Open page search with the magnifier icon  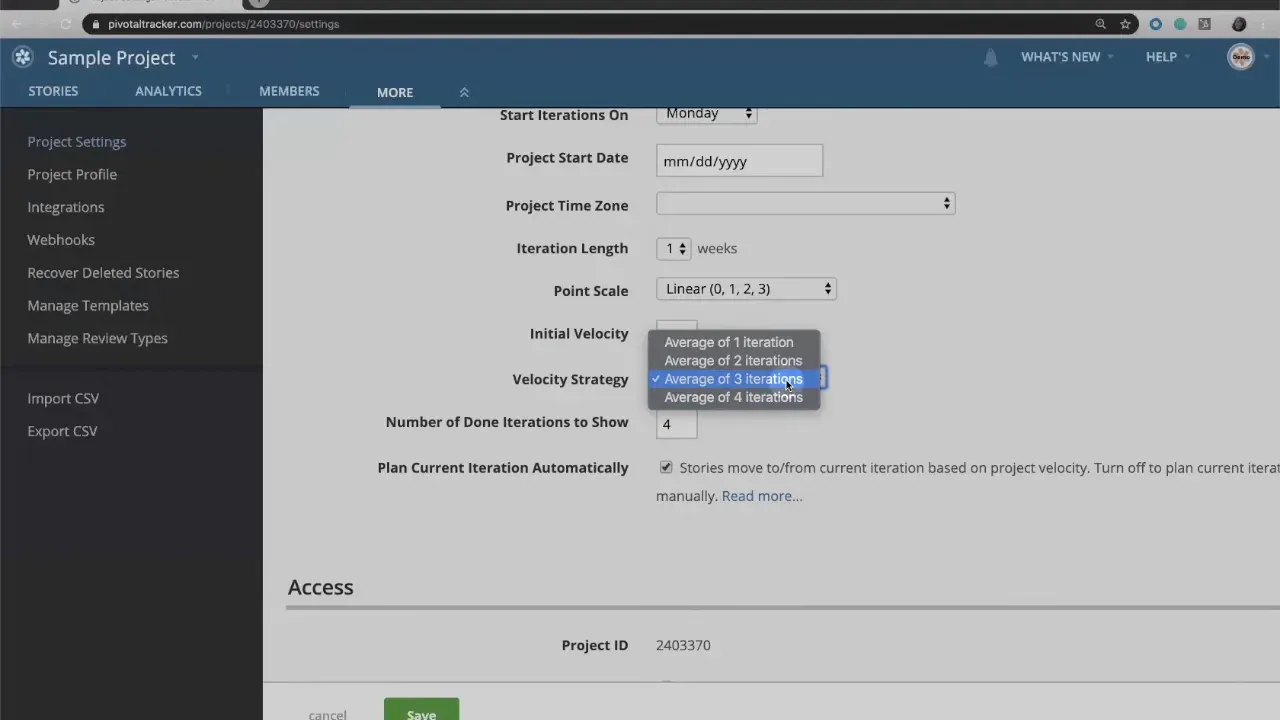click(1101, 23)
